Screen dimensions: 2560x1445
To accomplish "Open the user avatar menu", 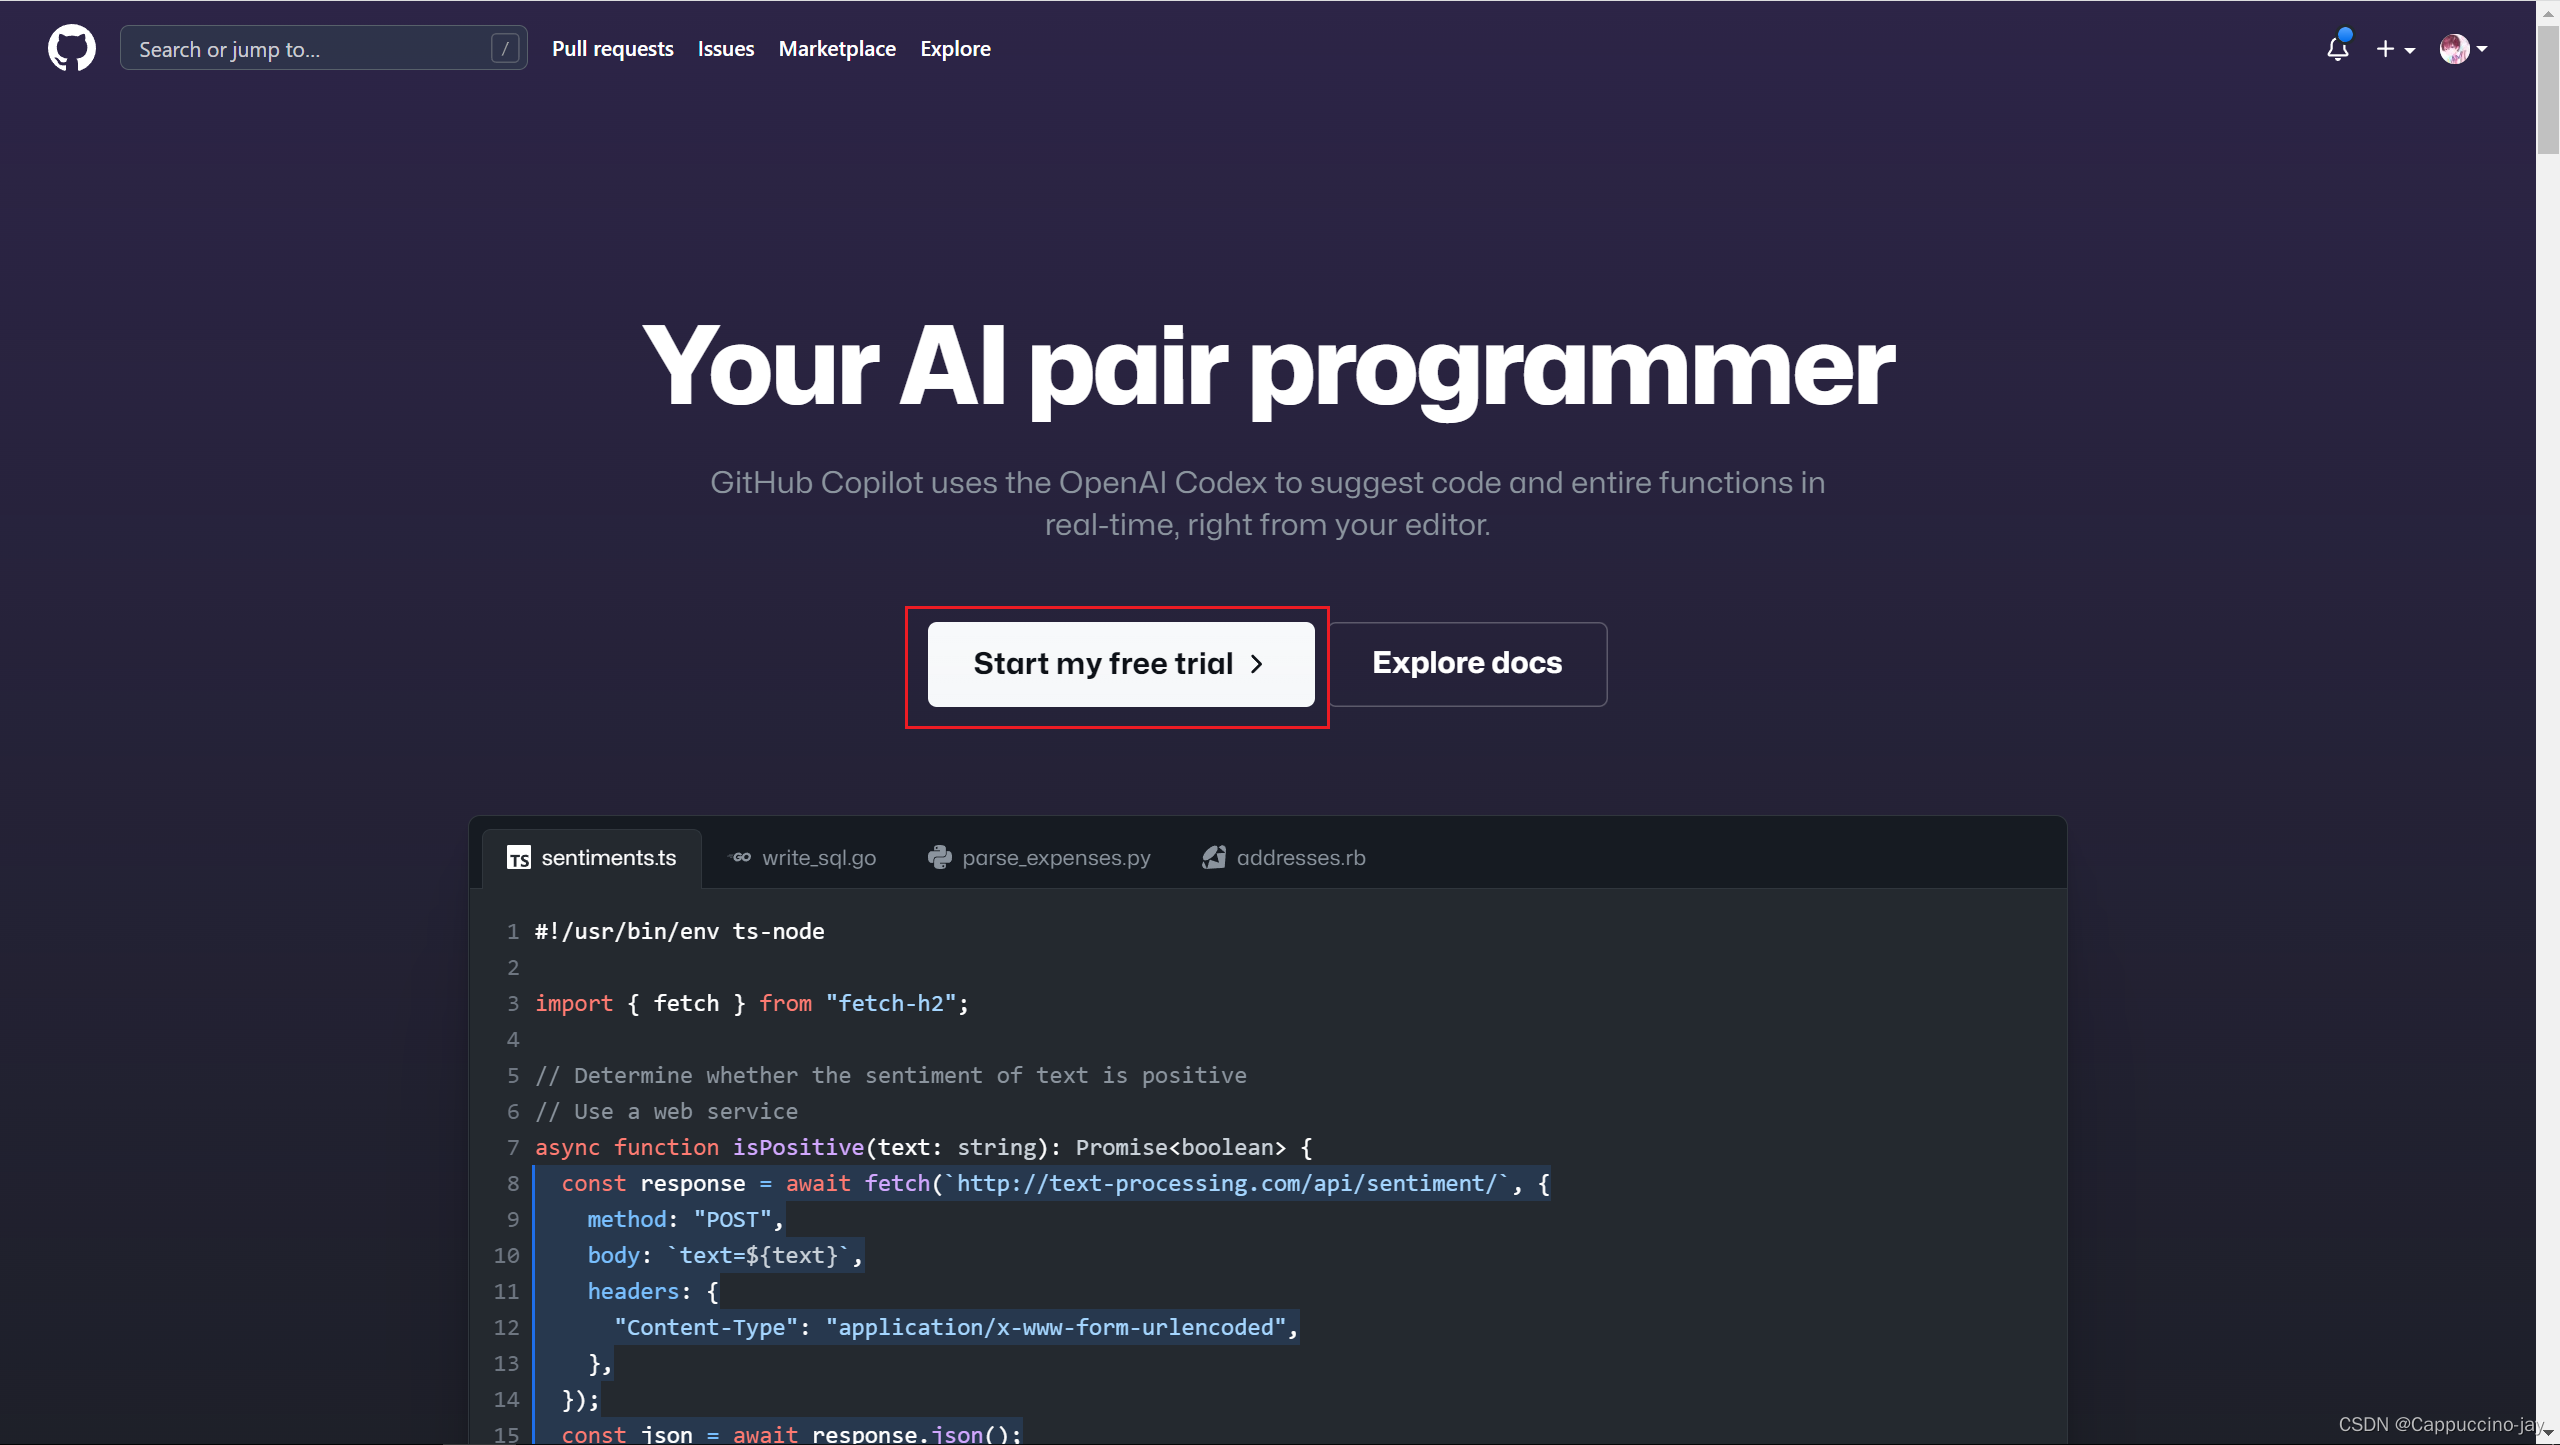I will click(2463, 48).
